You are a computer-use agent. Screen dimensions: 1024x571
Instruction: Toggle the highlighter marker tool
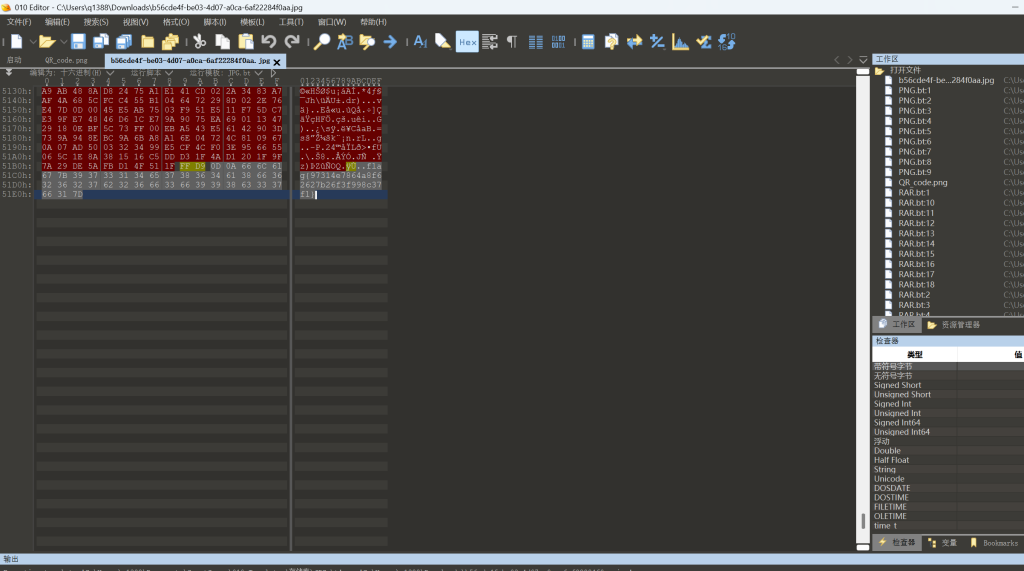coord(442,42)
